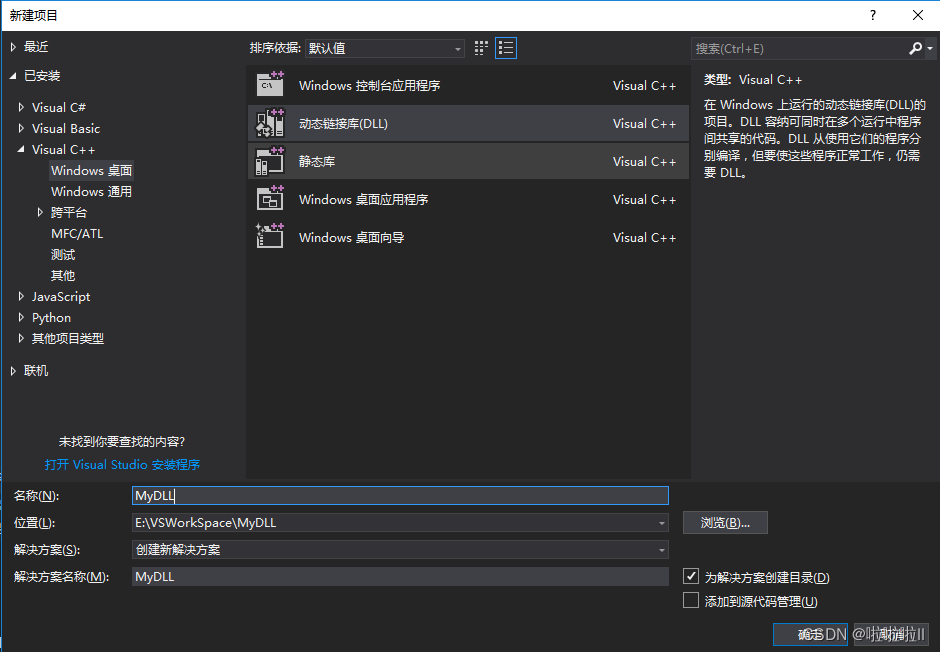Open the 位置 path dropdown
Image resolution: width=940 pixels, height=652 pixels.
click(661, 522)
